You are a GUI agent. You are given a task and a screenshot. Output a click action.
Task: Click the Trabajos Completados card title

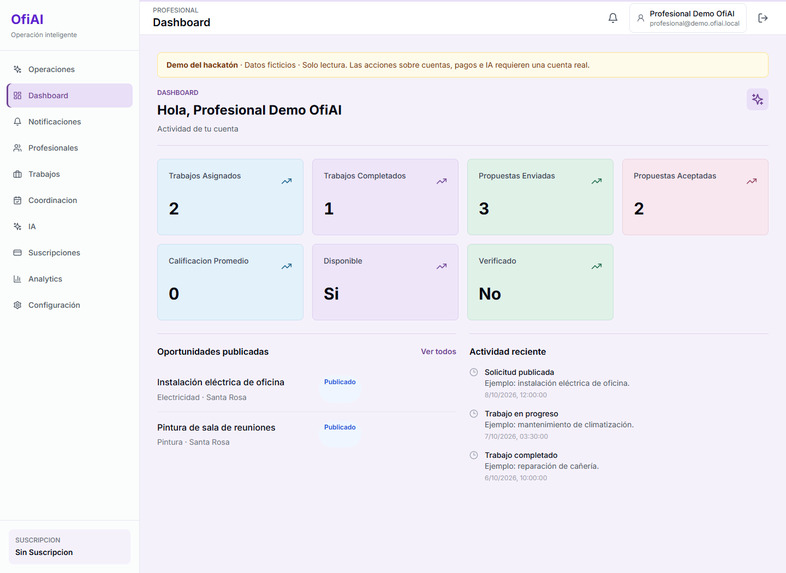[x=364, y=176]
